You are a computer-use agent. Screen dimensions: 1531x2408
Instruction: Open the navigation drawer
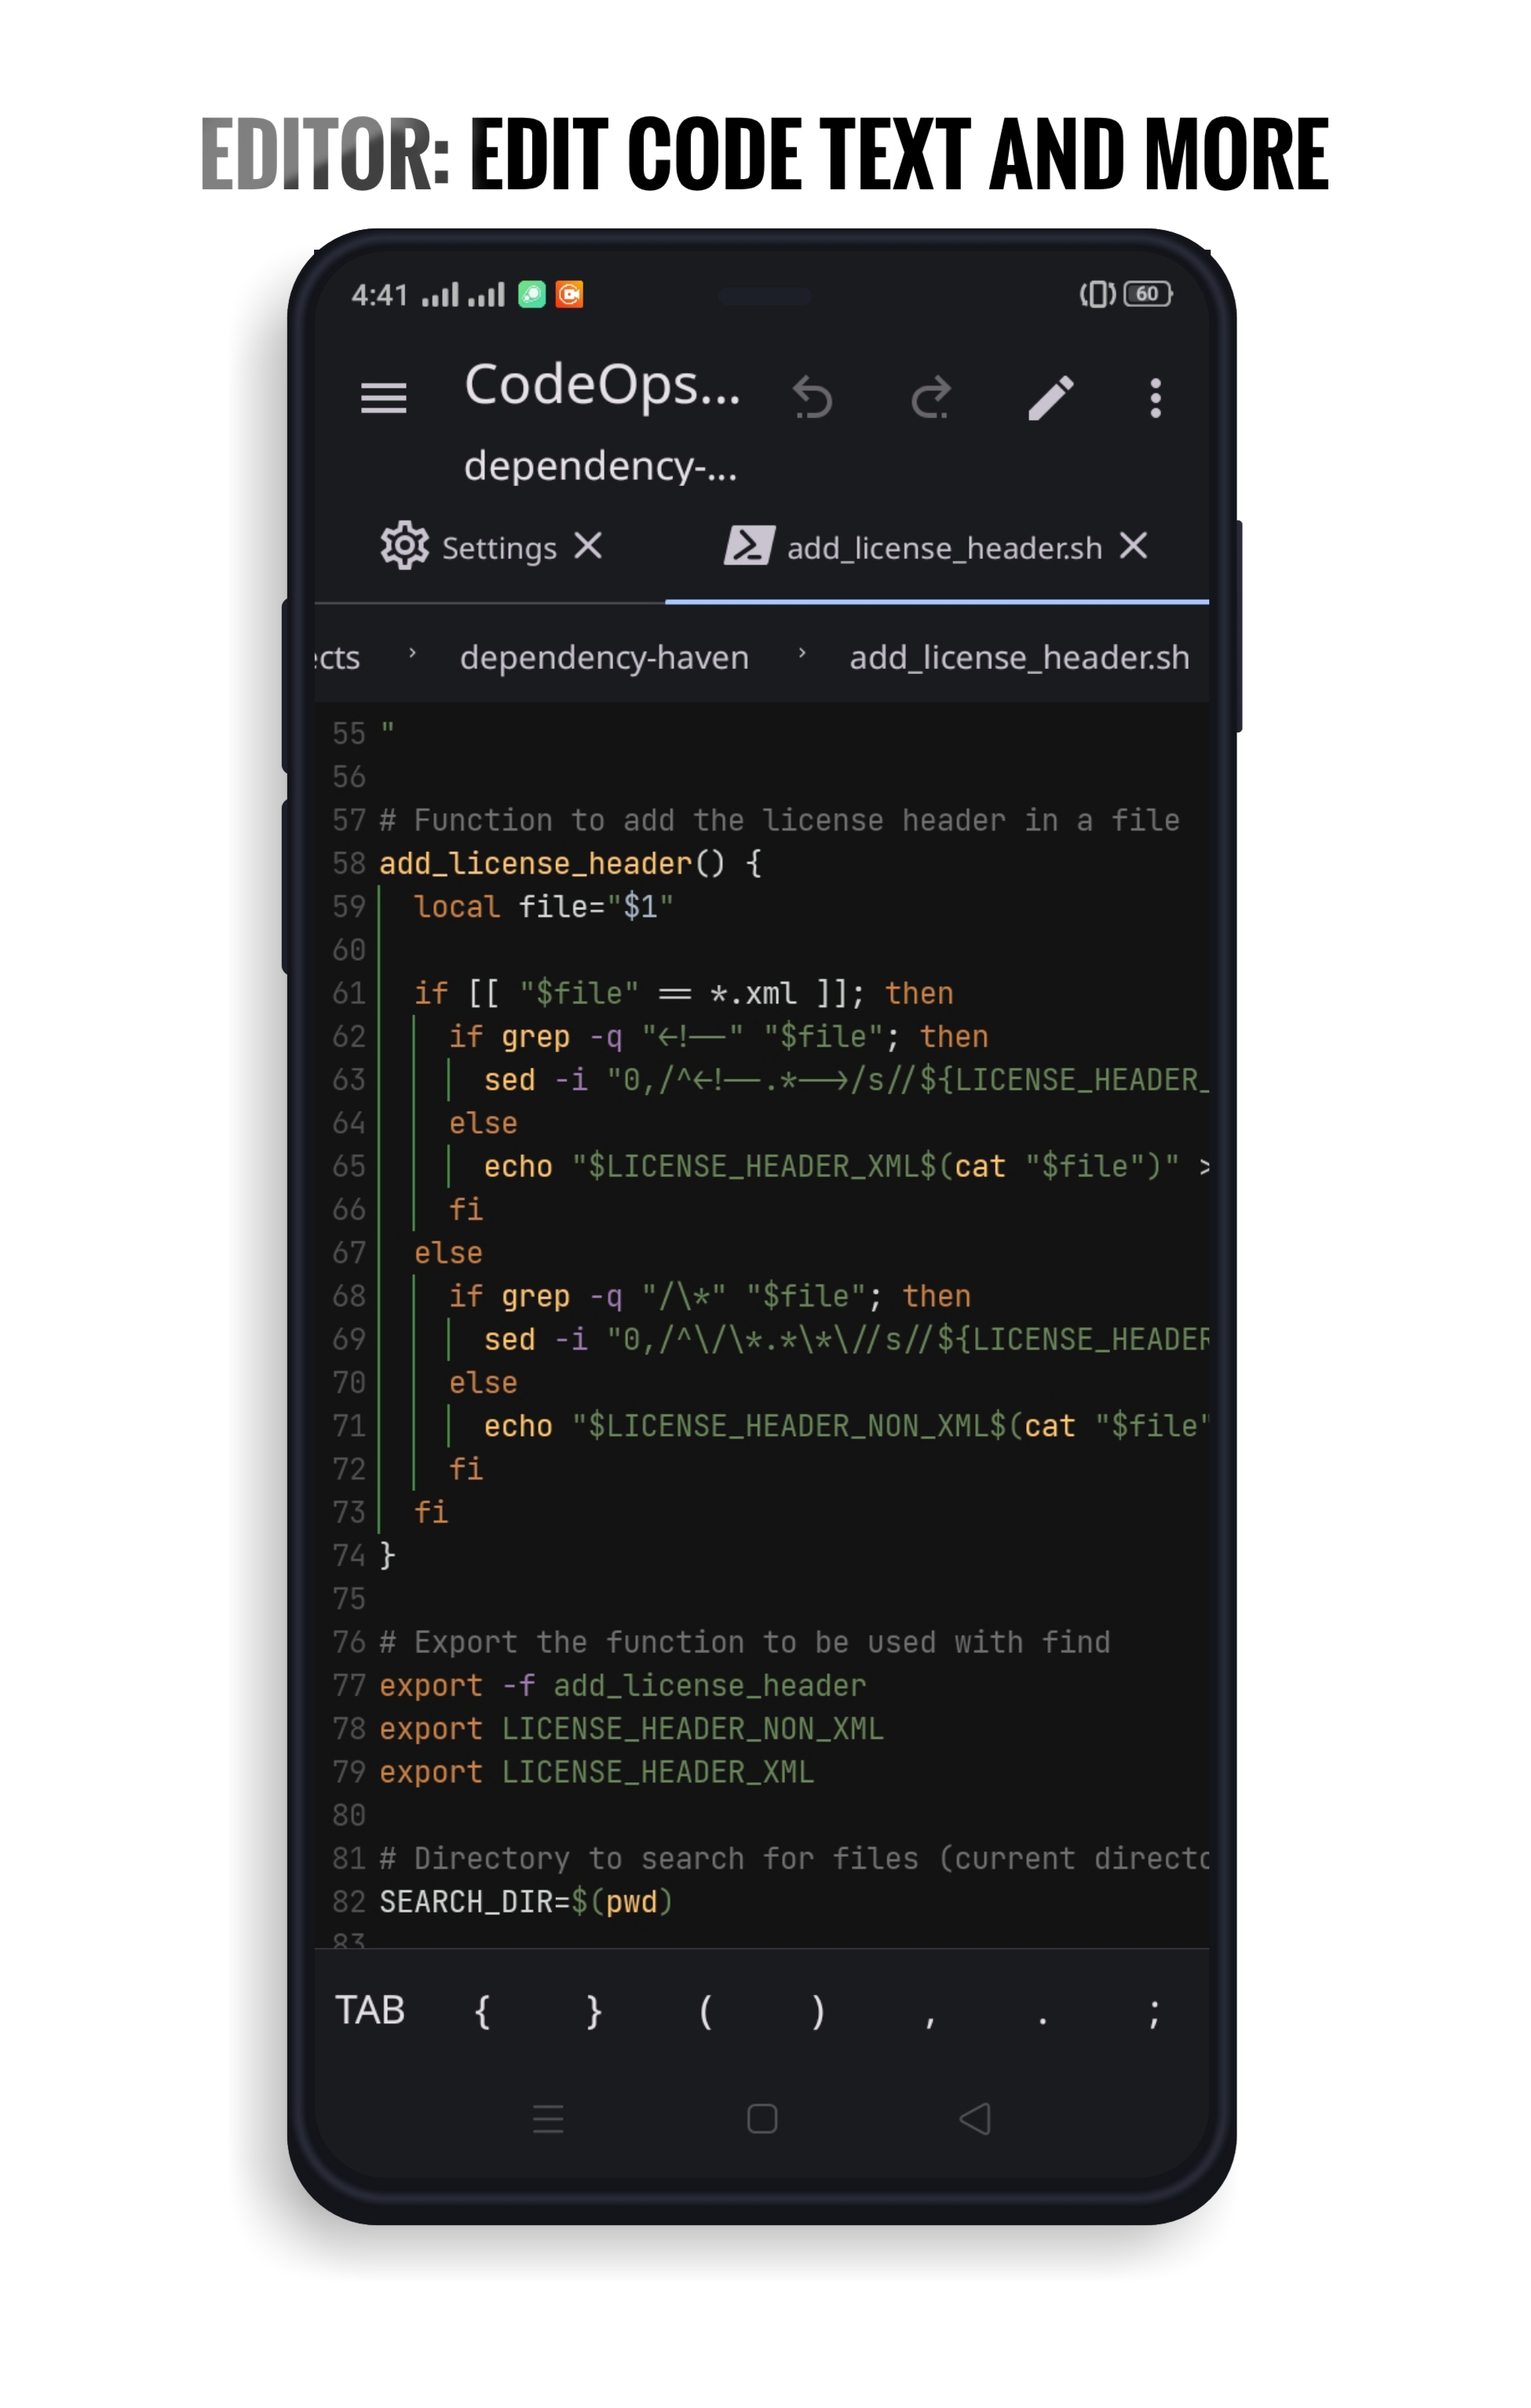[384, 399]
